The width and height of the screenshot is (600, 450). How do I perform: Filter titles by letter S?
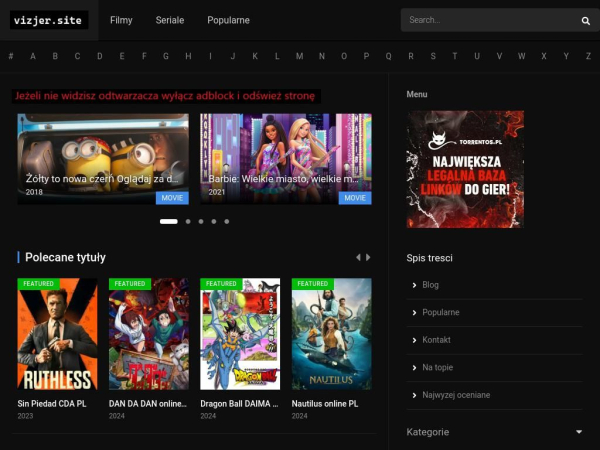click(x=433, y=56)
